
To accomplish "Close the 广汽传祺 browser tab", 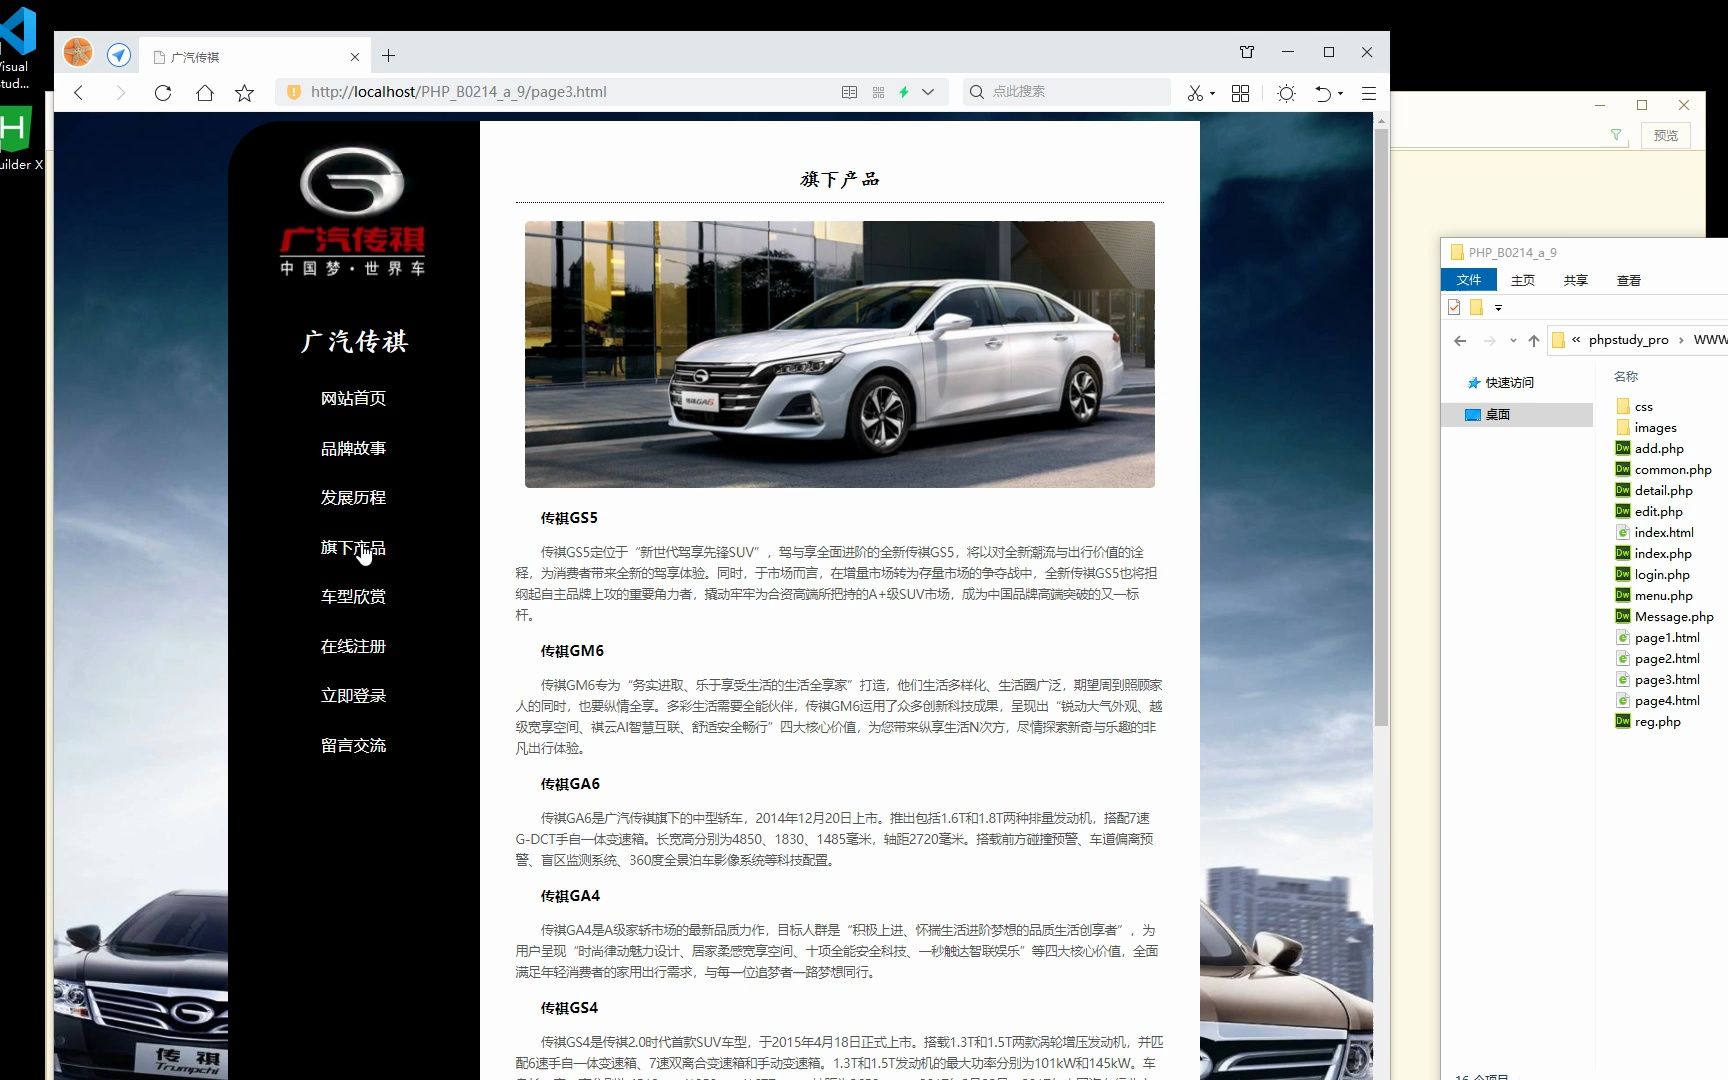I will (x=354, y=57).
